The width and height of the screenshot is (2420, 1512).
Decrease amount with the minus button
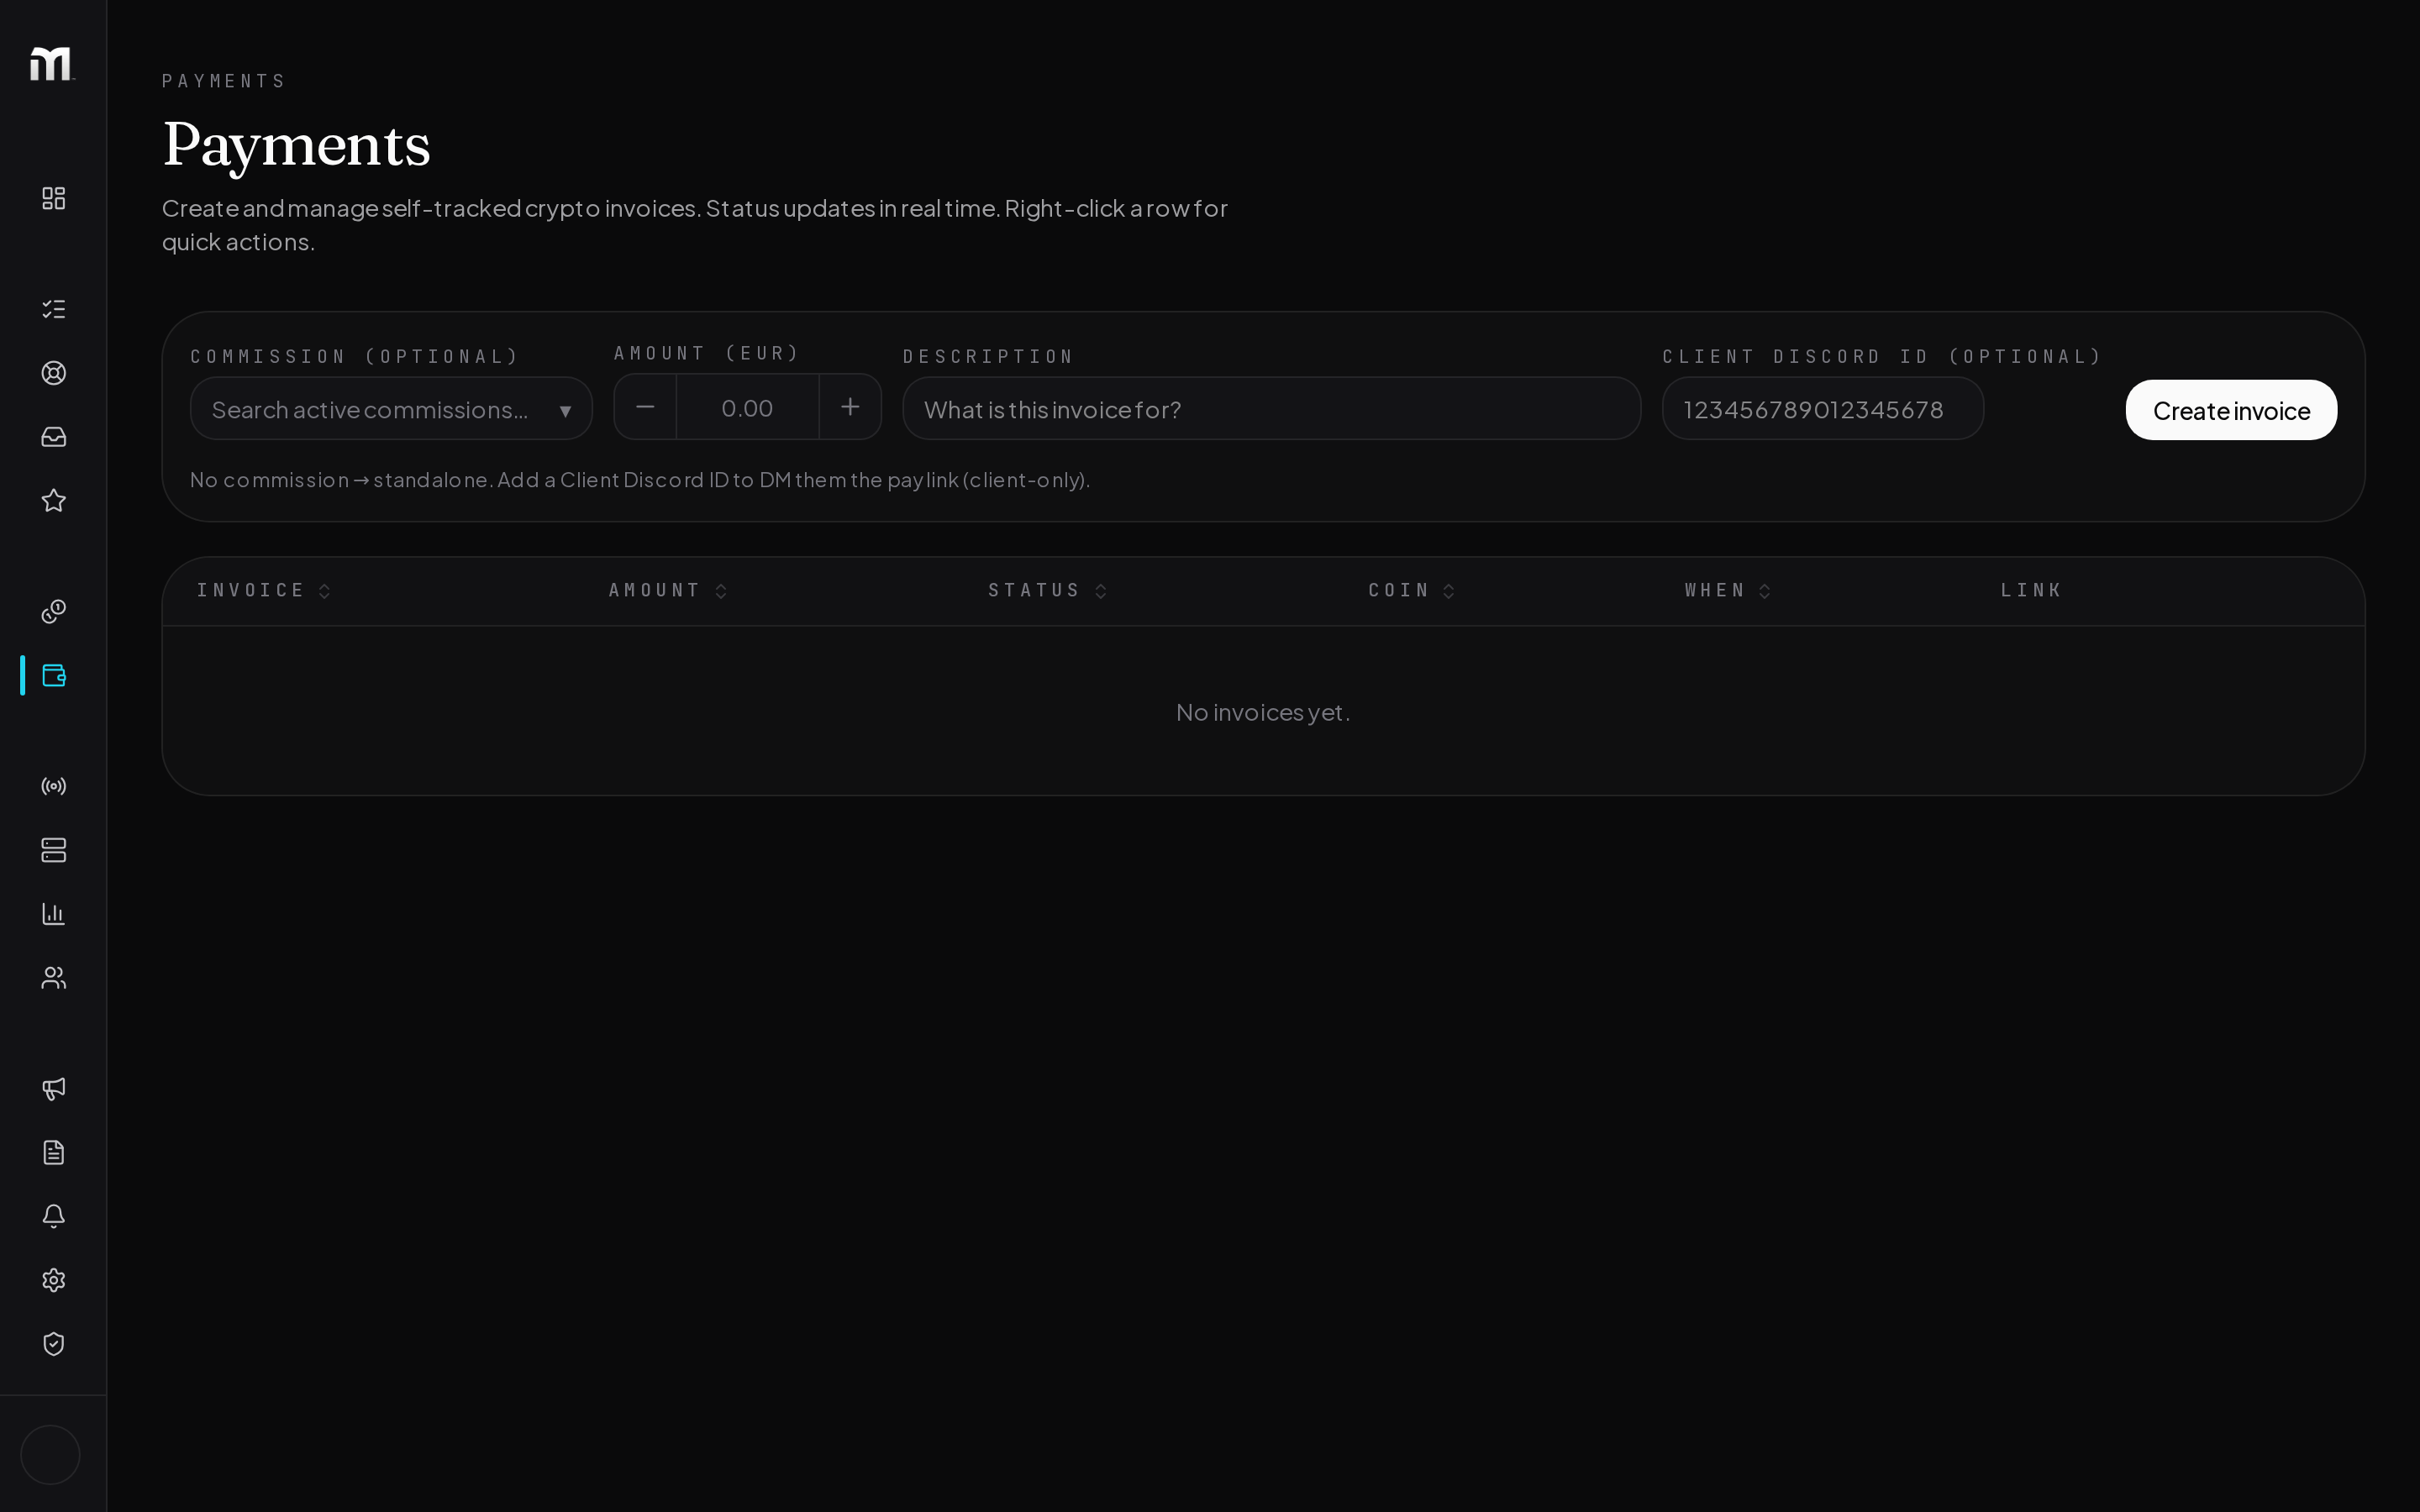pyautogui.click(x=645, y=407)
